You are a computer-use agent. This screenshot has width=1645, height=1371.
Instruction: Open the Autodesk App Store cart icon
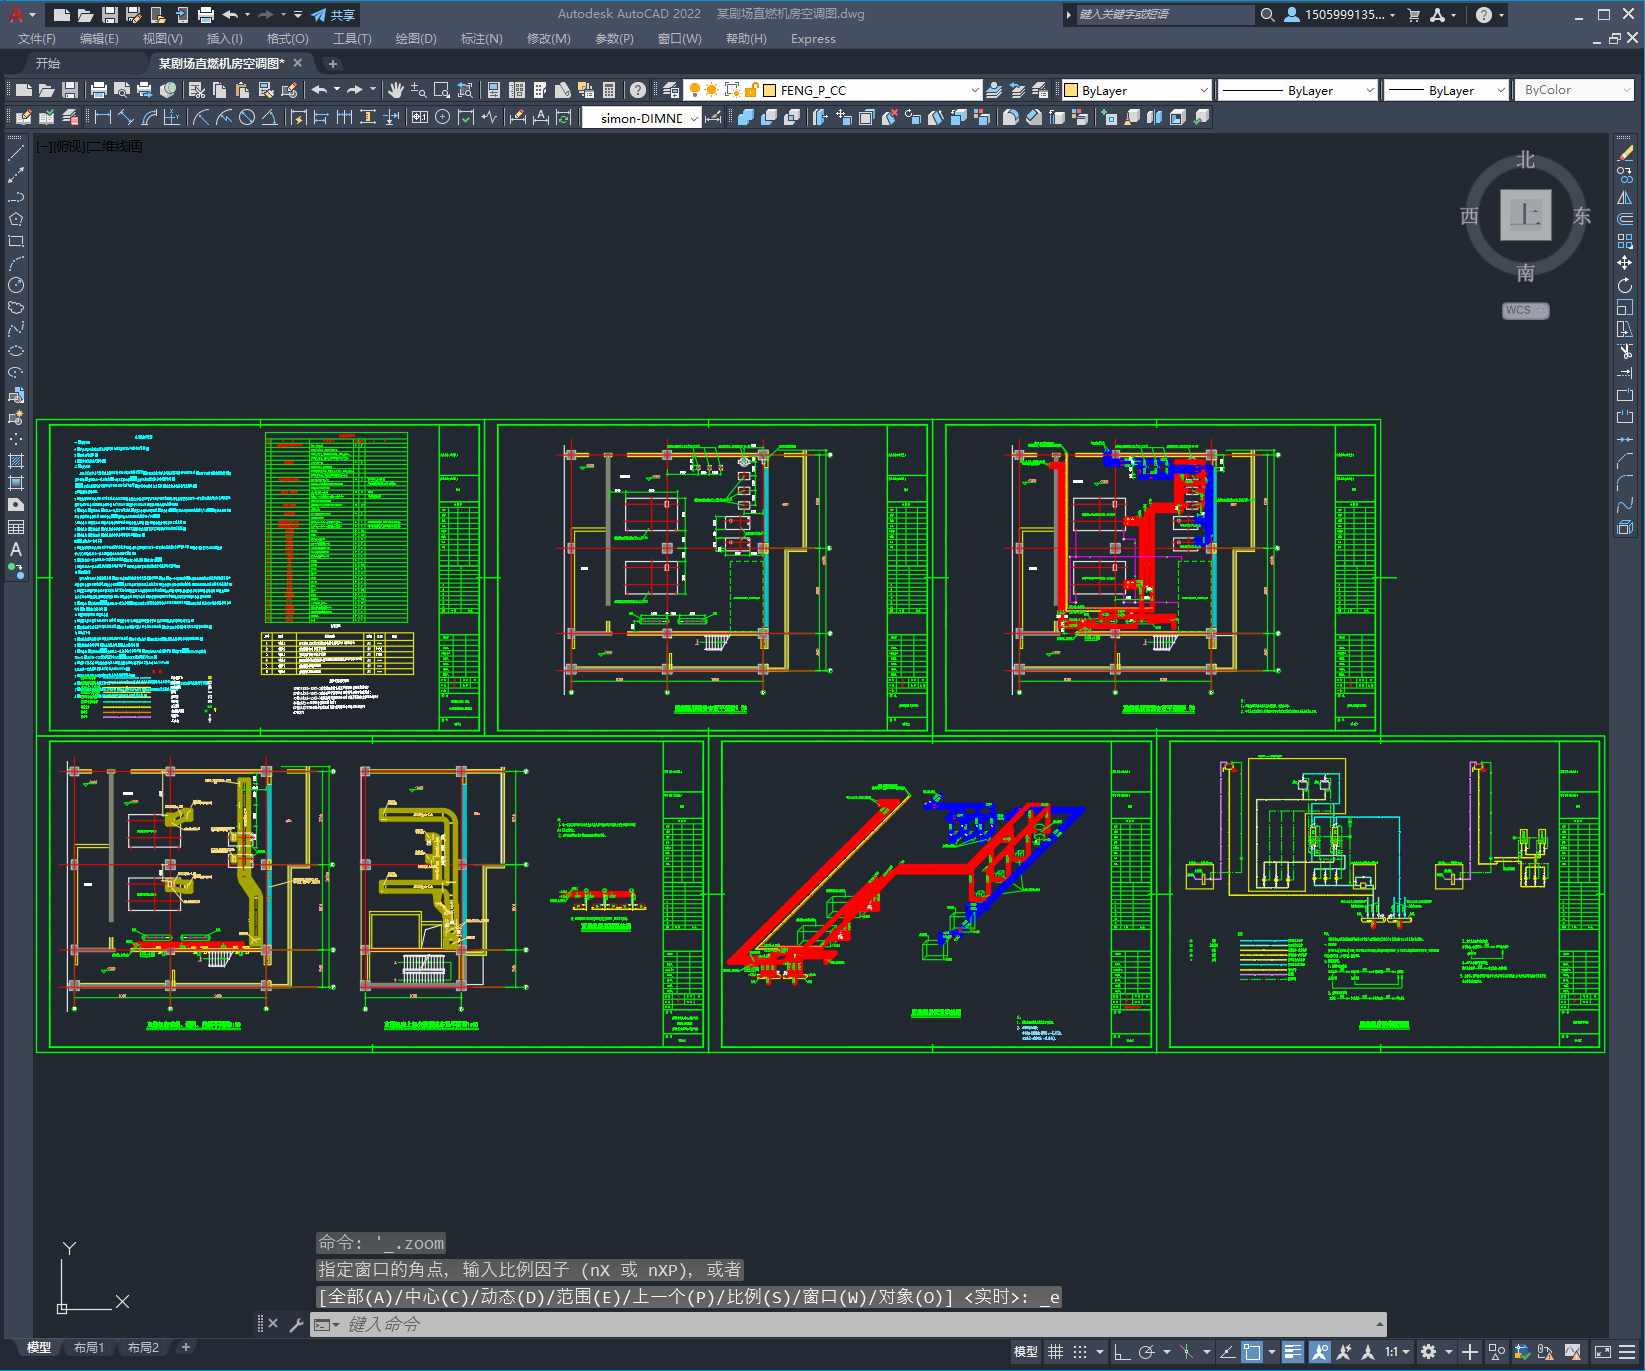click(1414, 15)
